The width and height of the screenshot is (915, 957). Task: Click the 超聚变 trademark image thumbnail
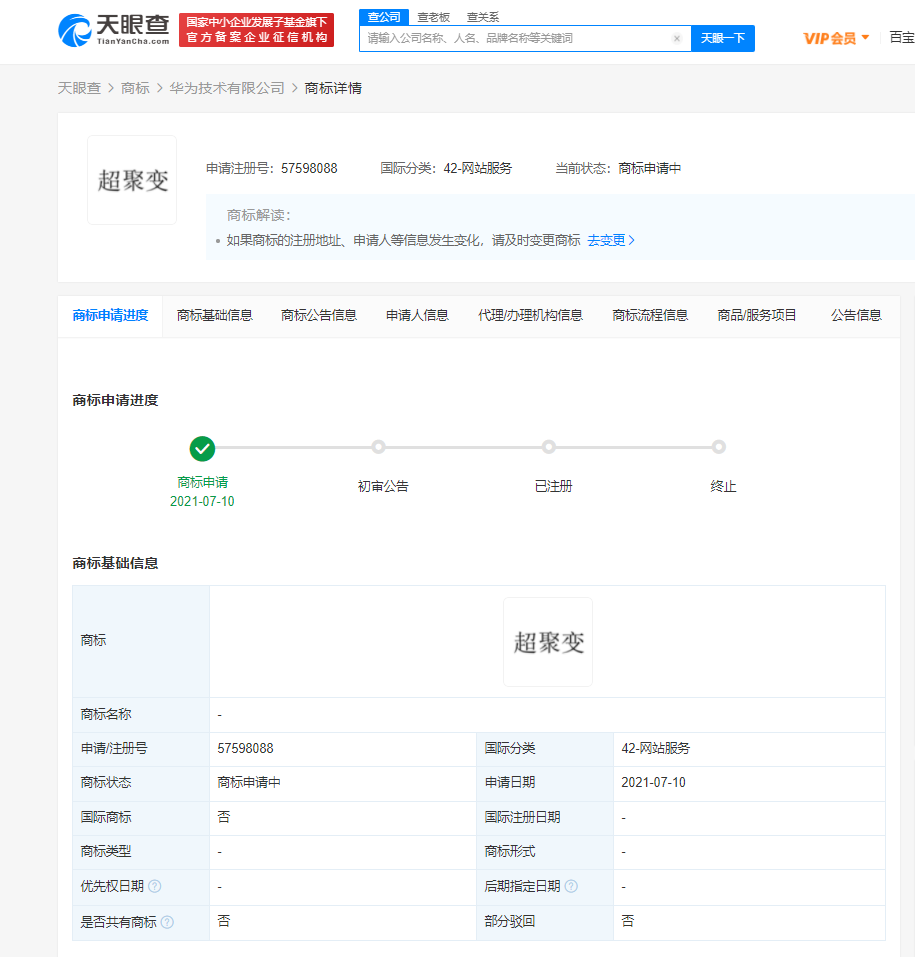coord(131,179)
